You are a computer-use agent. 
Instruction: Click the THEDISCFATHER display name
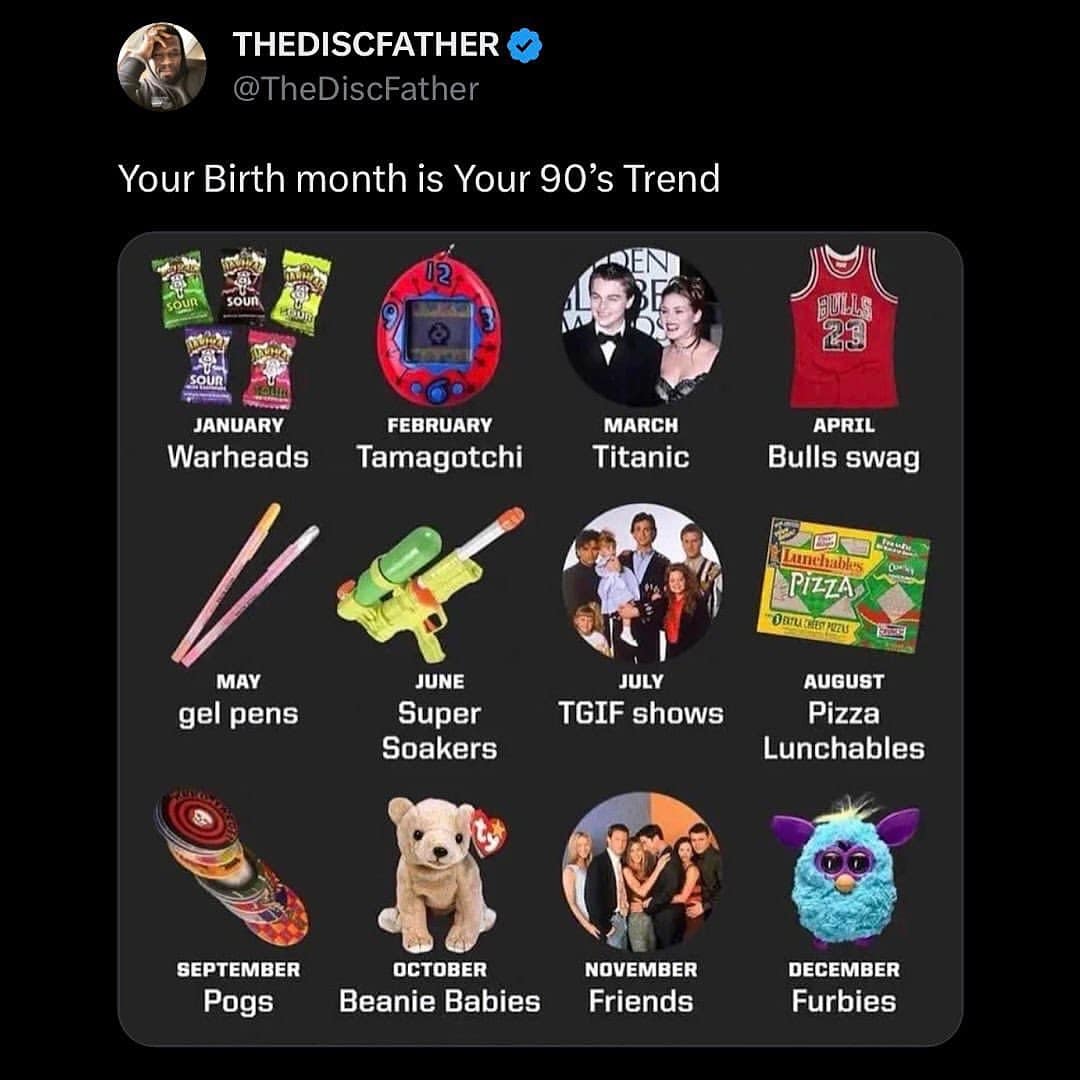click(x=365, y=45)
